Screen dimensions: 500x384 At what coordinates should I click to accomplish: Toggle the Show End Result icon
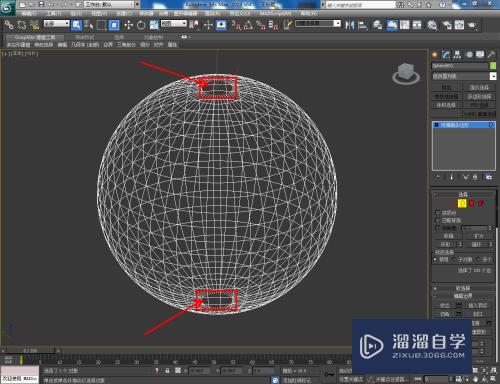(x=452, y=177)
